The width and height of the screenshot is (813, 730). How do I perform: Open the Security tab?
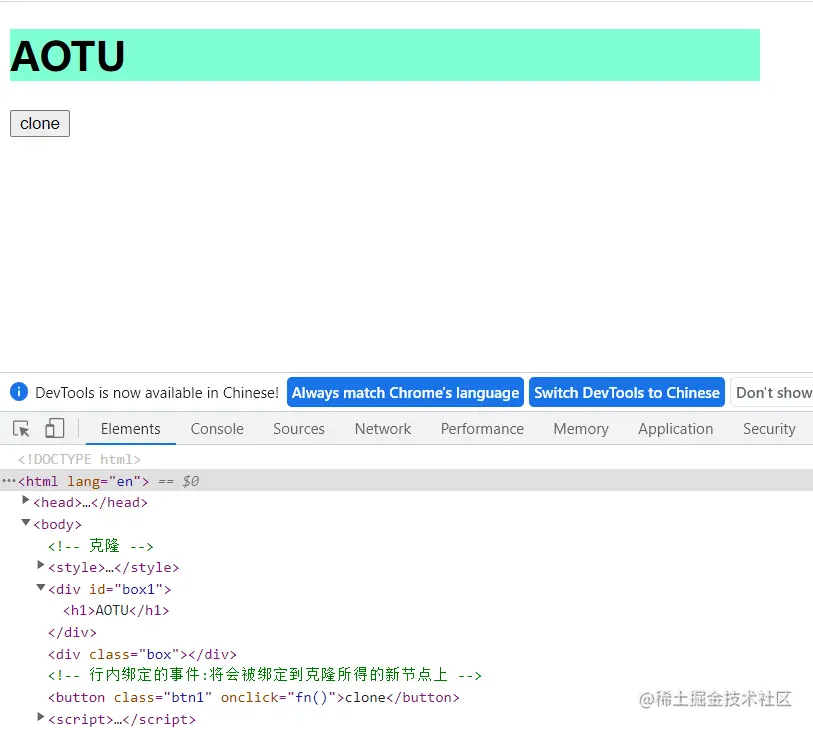point(769,429)
